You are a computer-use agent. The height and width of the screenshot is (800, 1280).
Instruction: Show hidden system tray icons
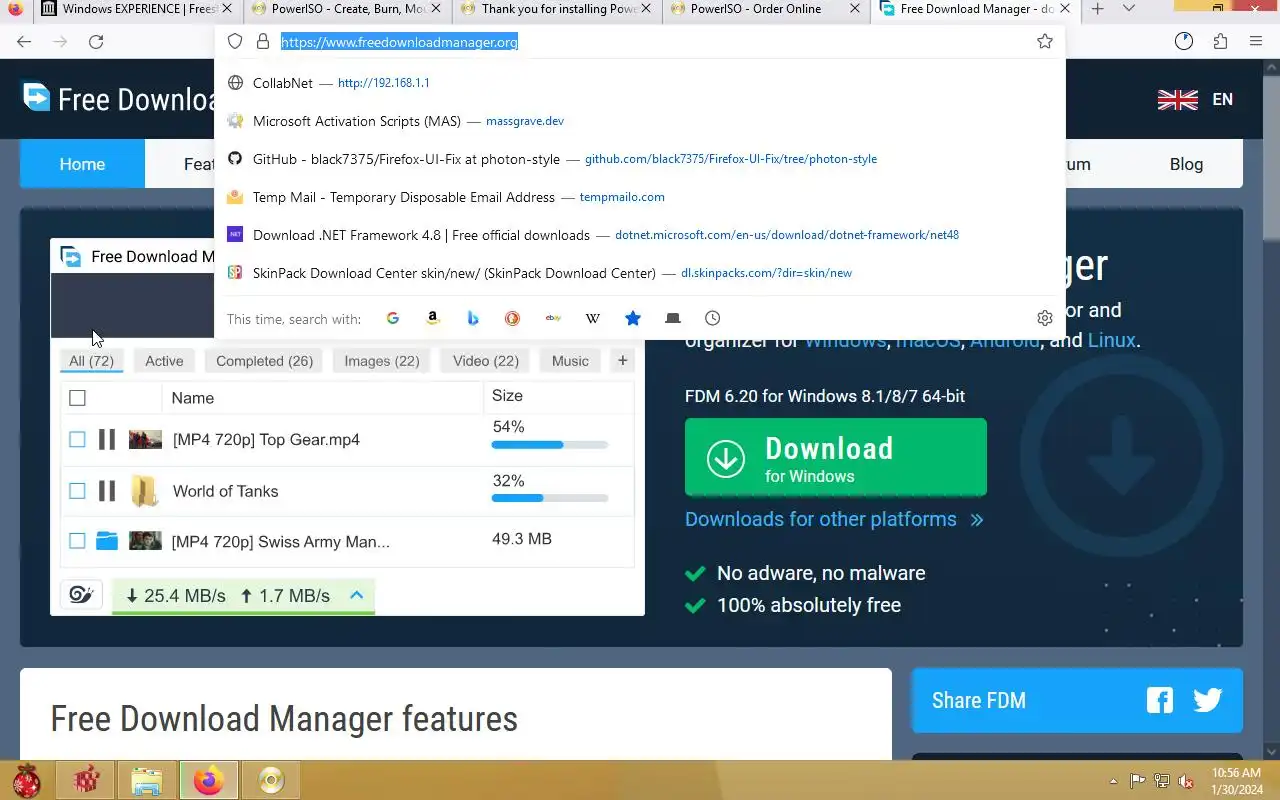click(1113, 781)
